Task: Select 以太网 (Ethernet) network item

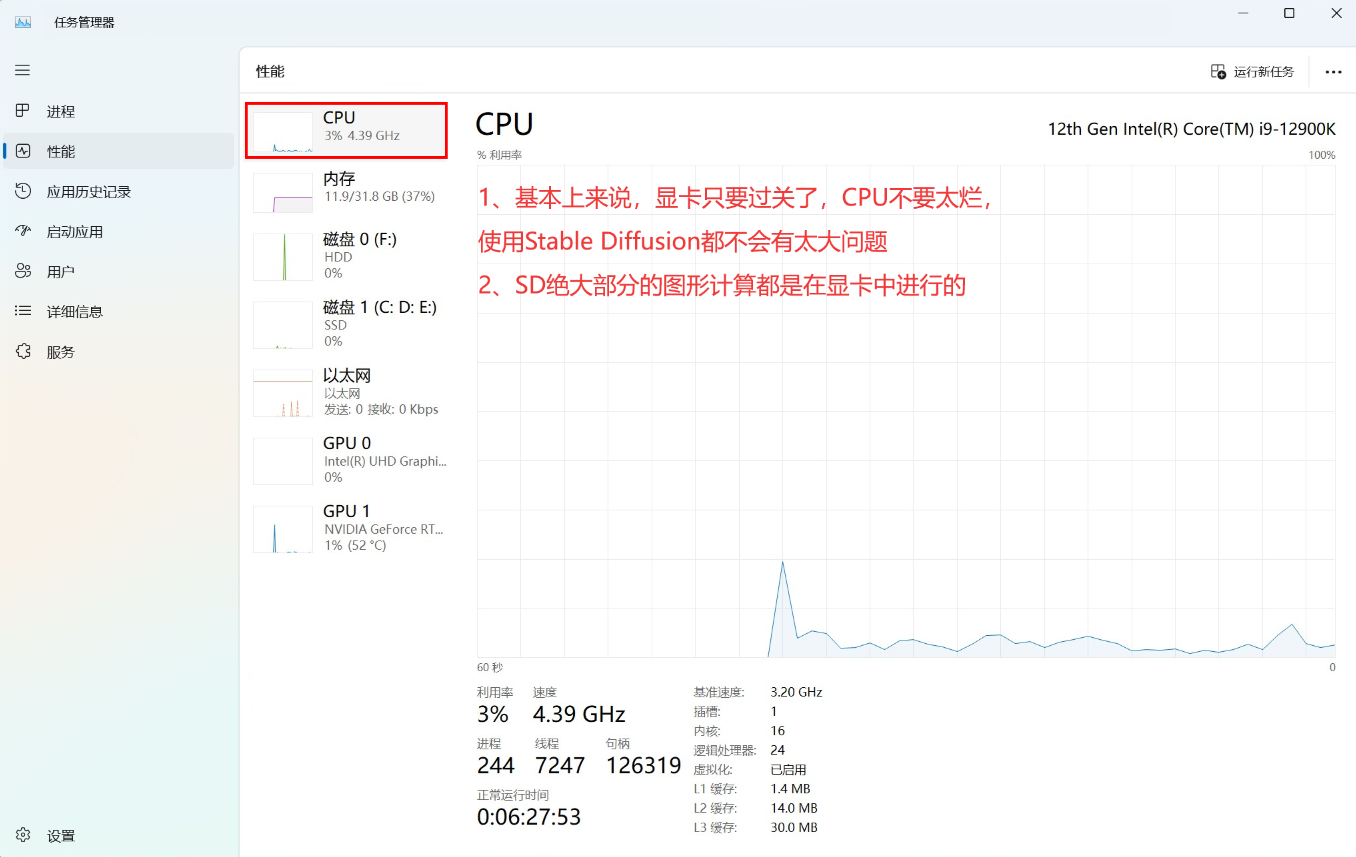Action: 346,391
